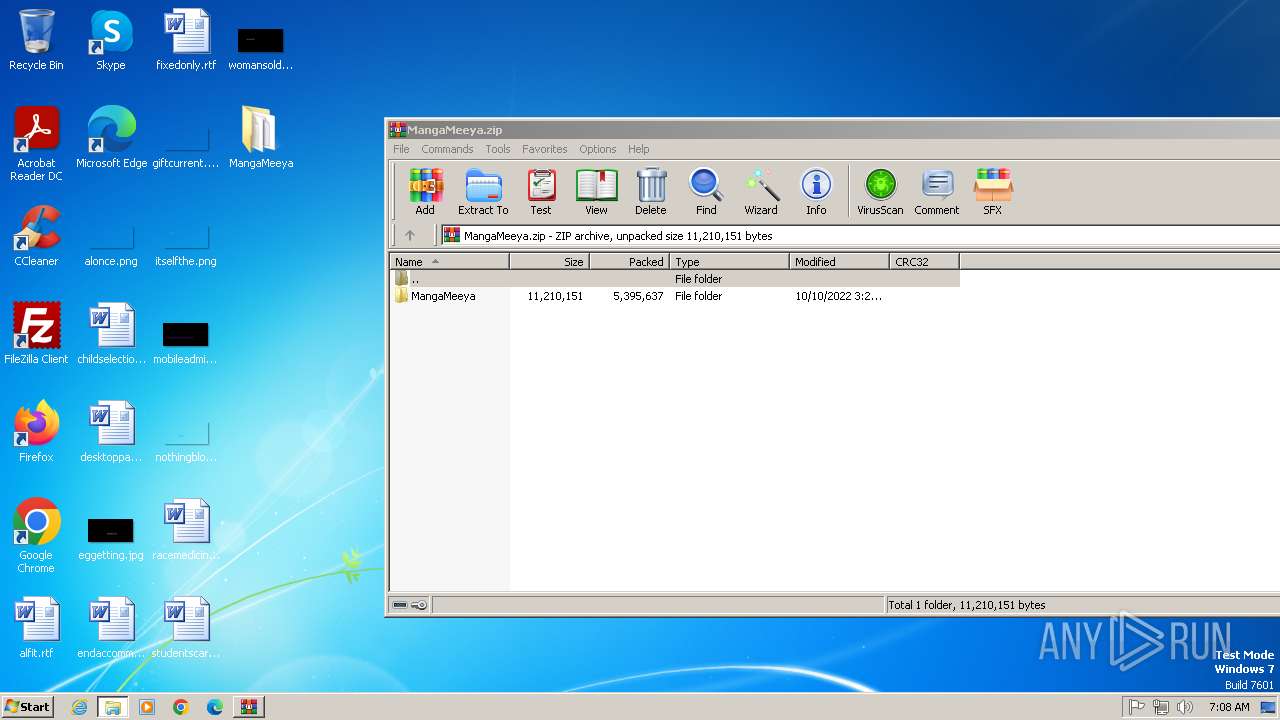Viewport: 1280px width, 720px height.
Task: Select the FileZilla Client desktop icon
Action: (36, 334)
